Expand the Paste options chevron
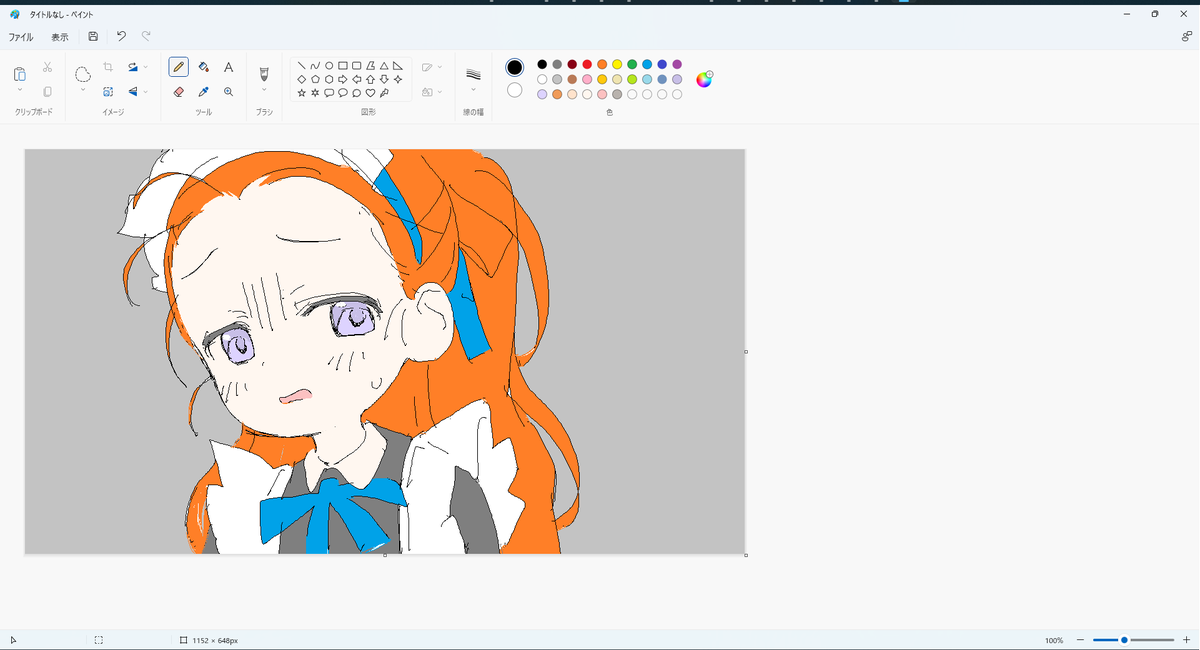Image resolution: width=1200 pixels, height=650 pixels. [20, 91]
